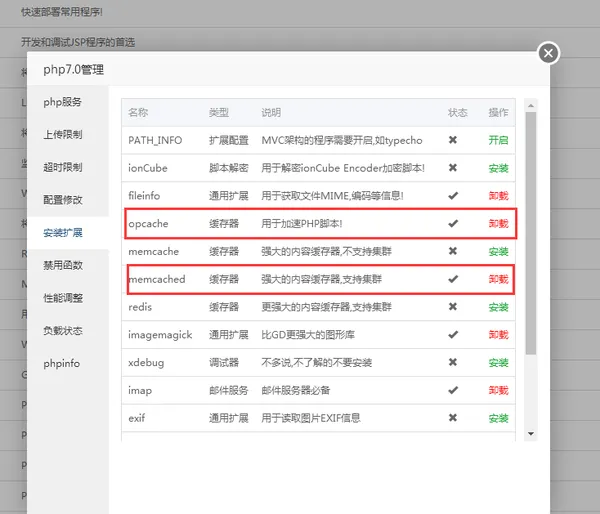Click the X status icon for PATH_INFO
Image resolution: width=600 pixels, height=514 pixels.
[453, 140]
